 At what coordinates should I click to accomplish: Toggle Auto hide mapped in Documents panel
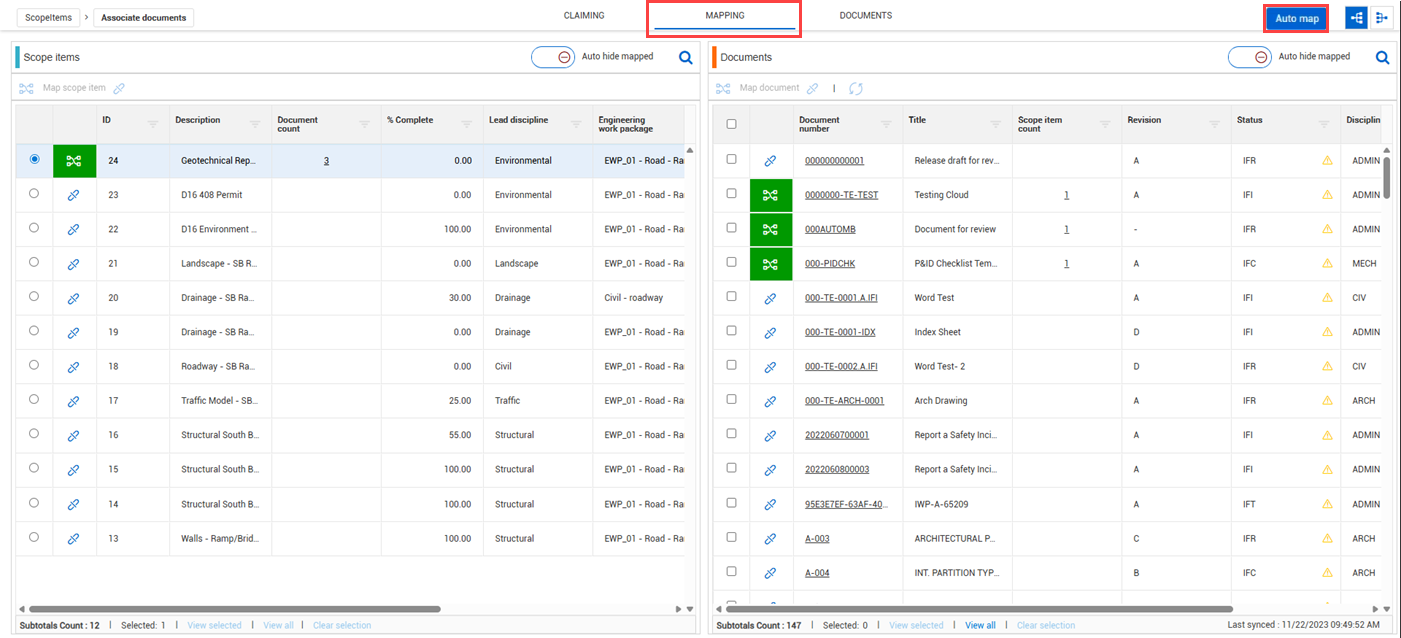tap(1250, 57)
